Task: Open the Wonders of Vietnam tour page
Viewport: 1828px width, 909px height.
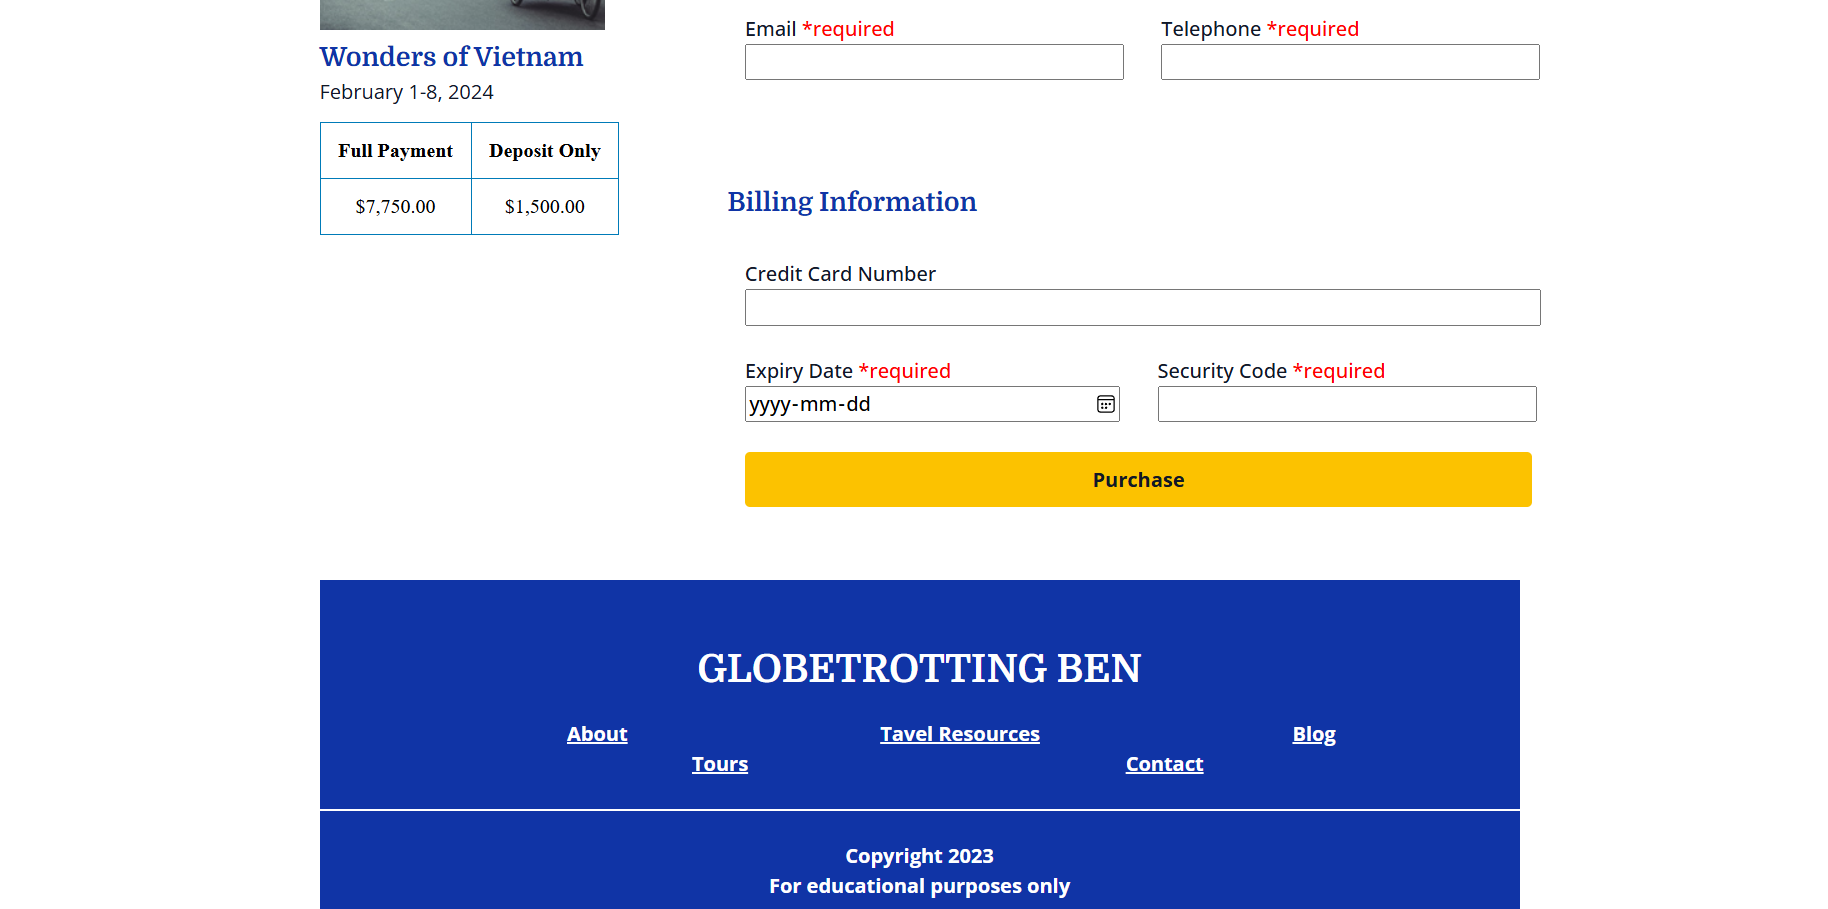Action: pos(451,57)
